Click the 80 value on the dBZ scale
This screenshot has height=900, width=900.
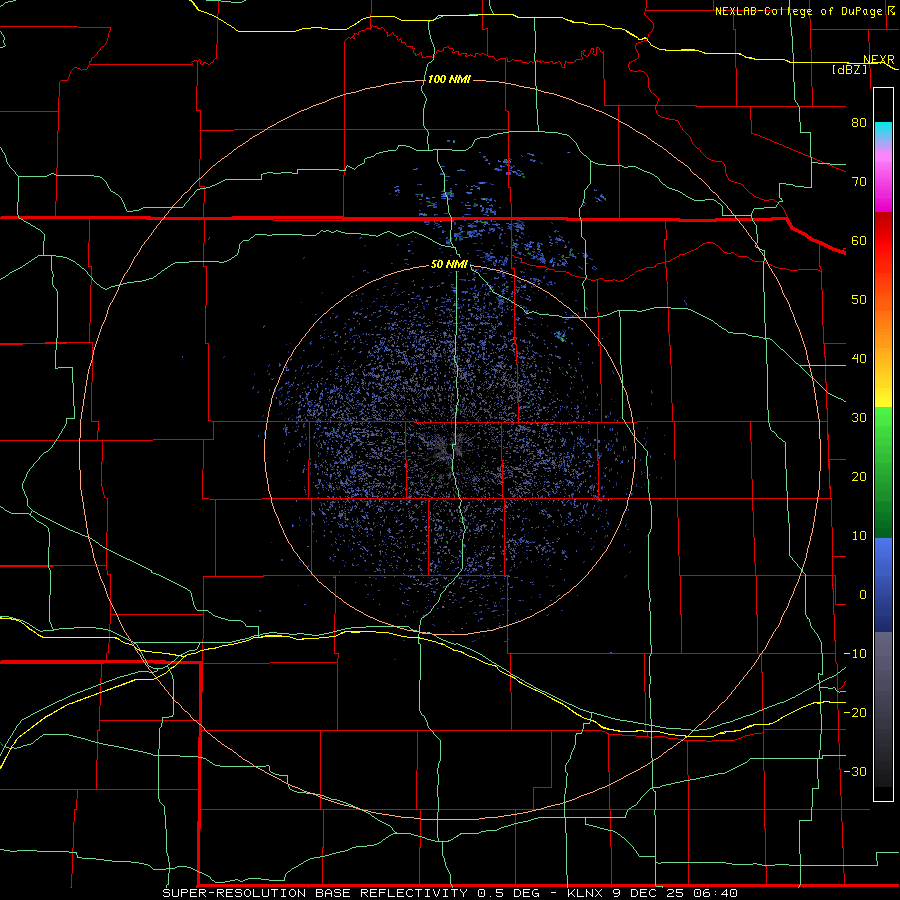point(859,123)
